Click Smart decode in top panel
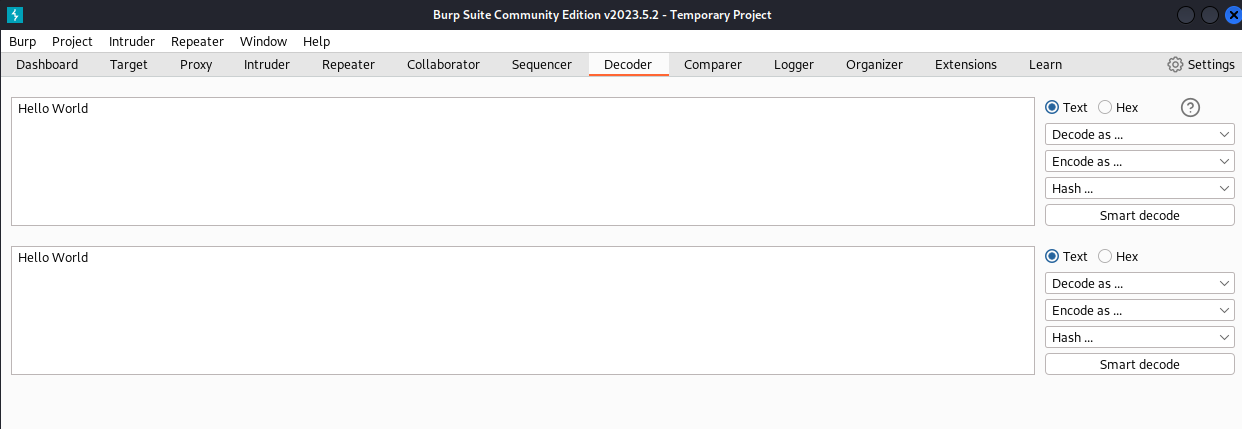This screenshot has height=429, width=1242. pyautogui.click(x=1140, y=215)
